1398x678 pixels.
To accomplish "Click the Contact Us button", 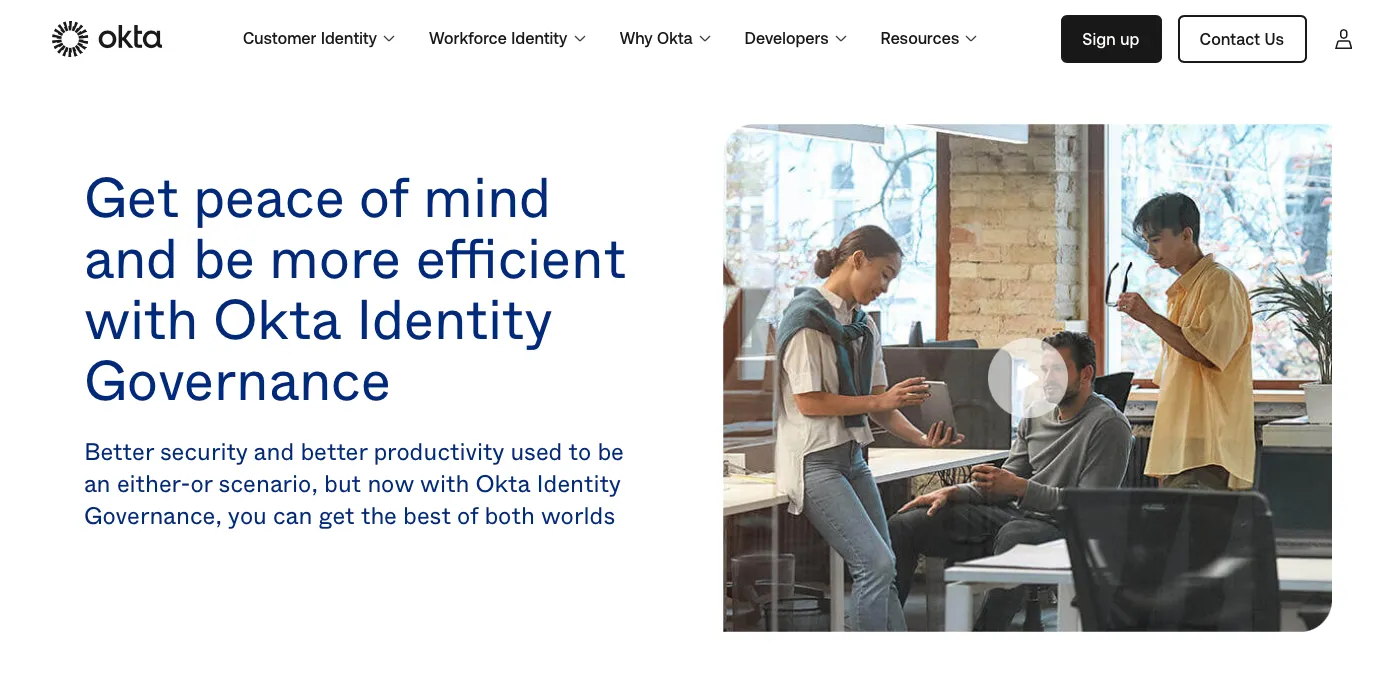I will pyautogui.click(x=1242, y=39).
